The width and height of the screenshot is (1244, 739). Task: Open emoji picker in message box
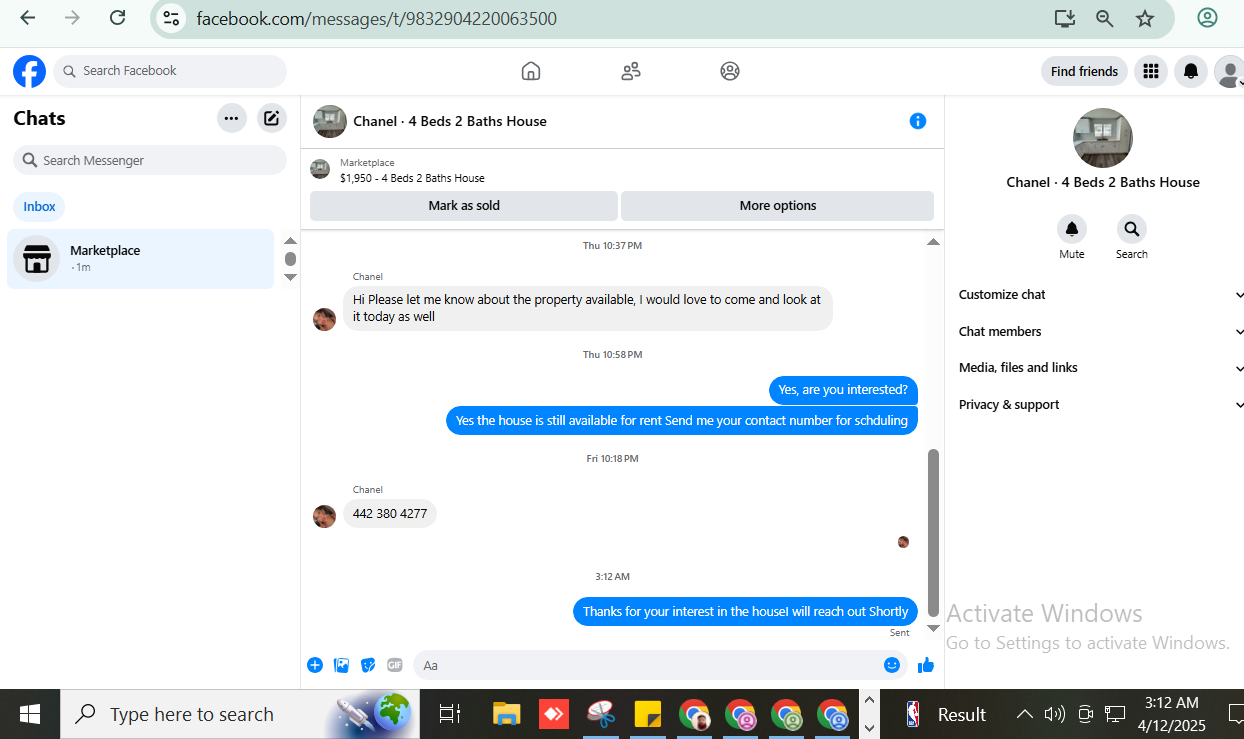coord(892,665)
